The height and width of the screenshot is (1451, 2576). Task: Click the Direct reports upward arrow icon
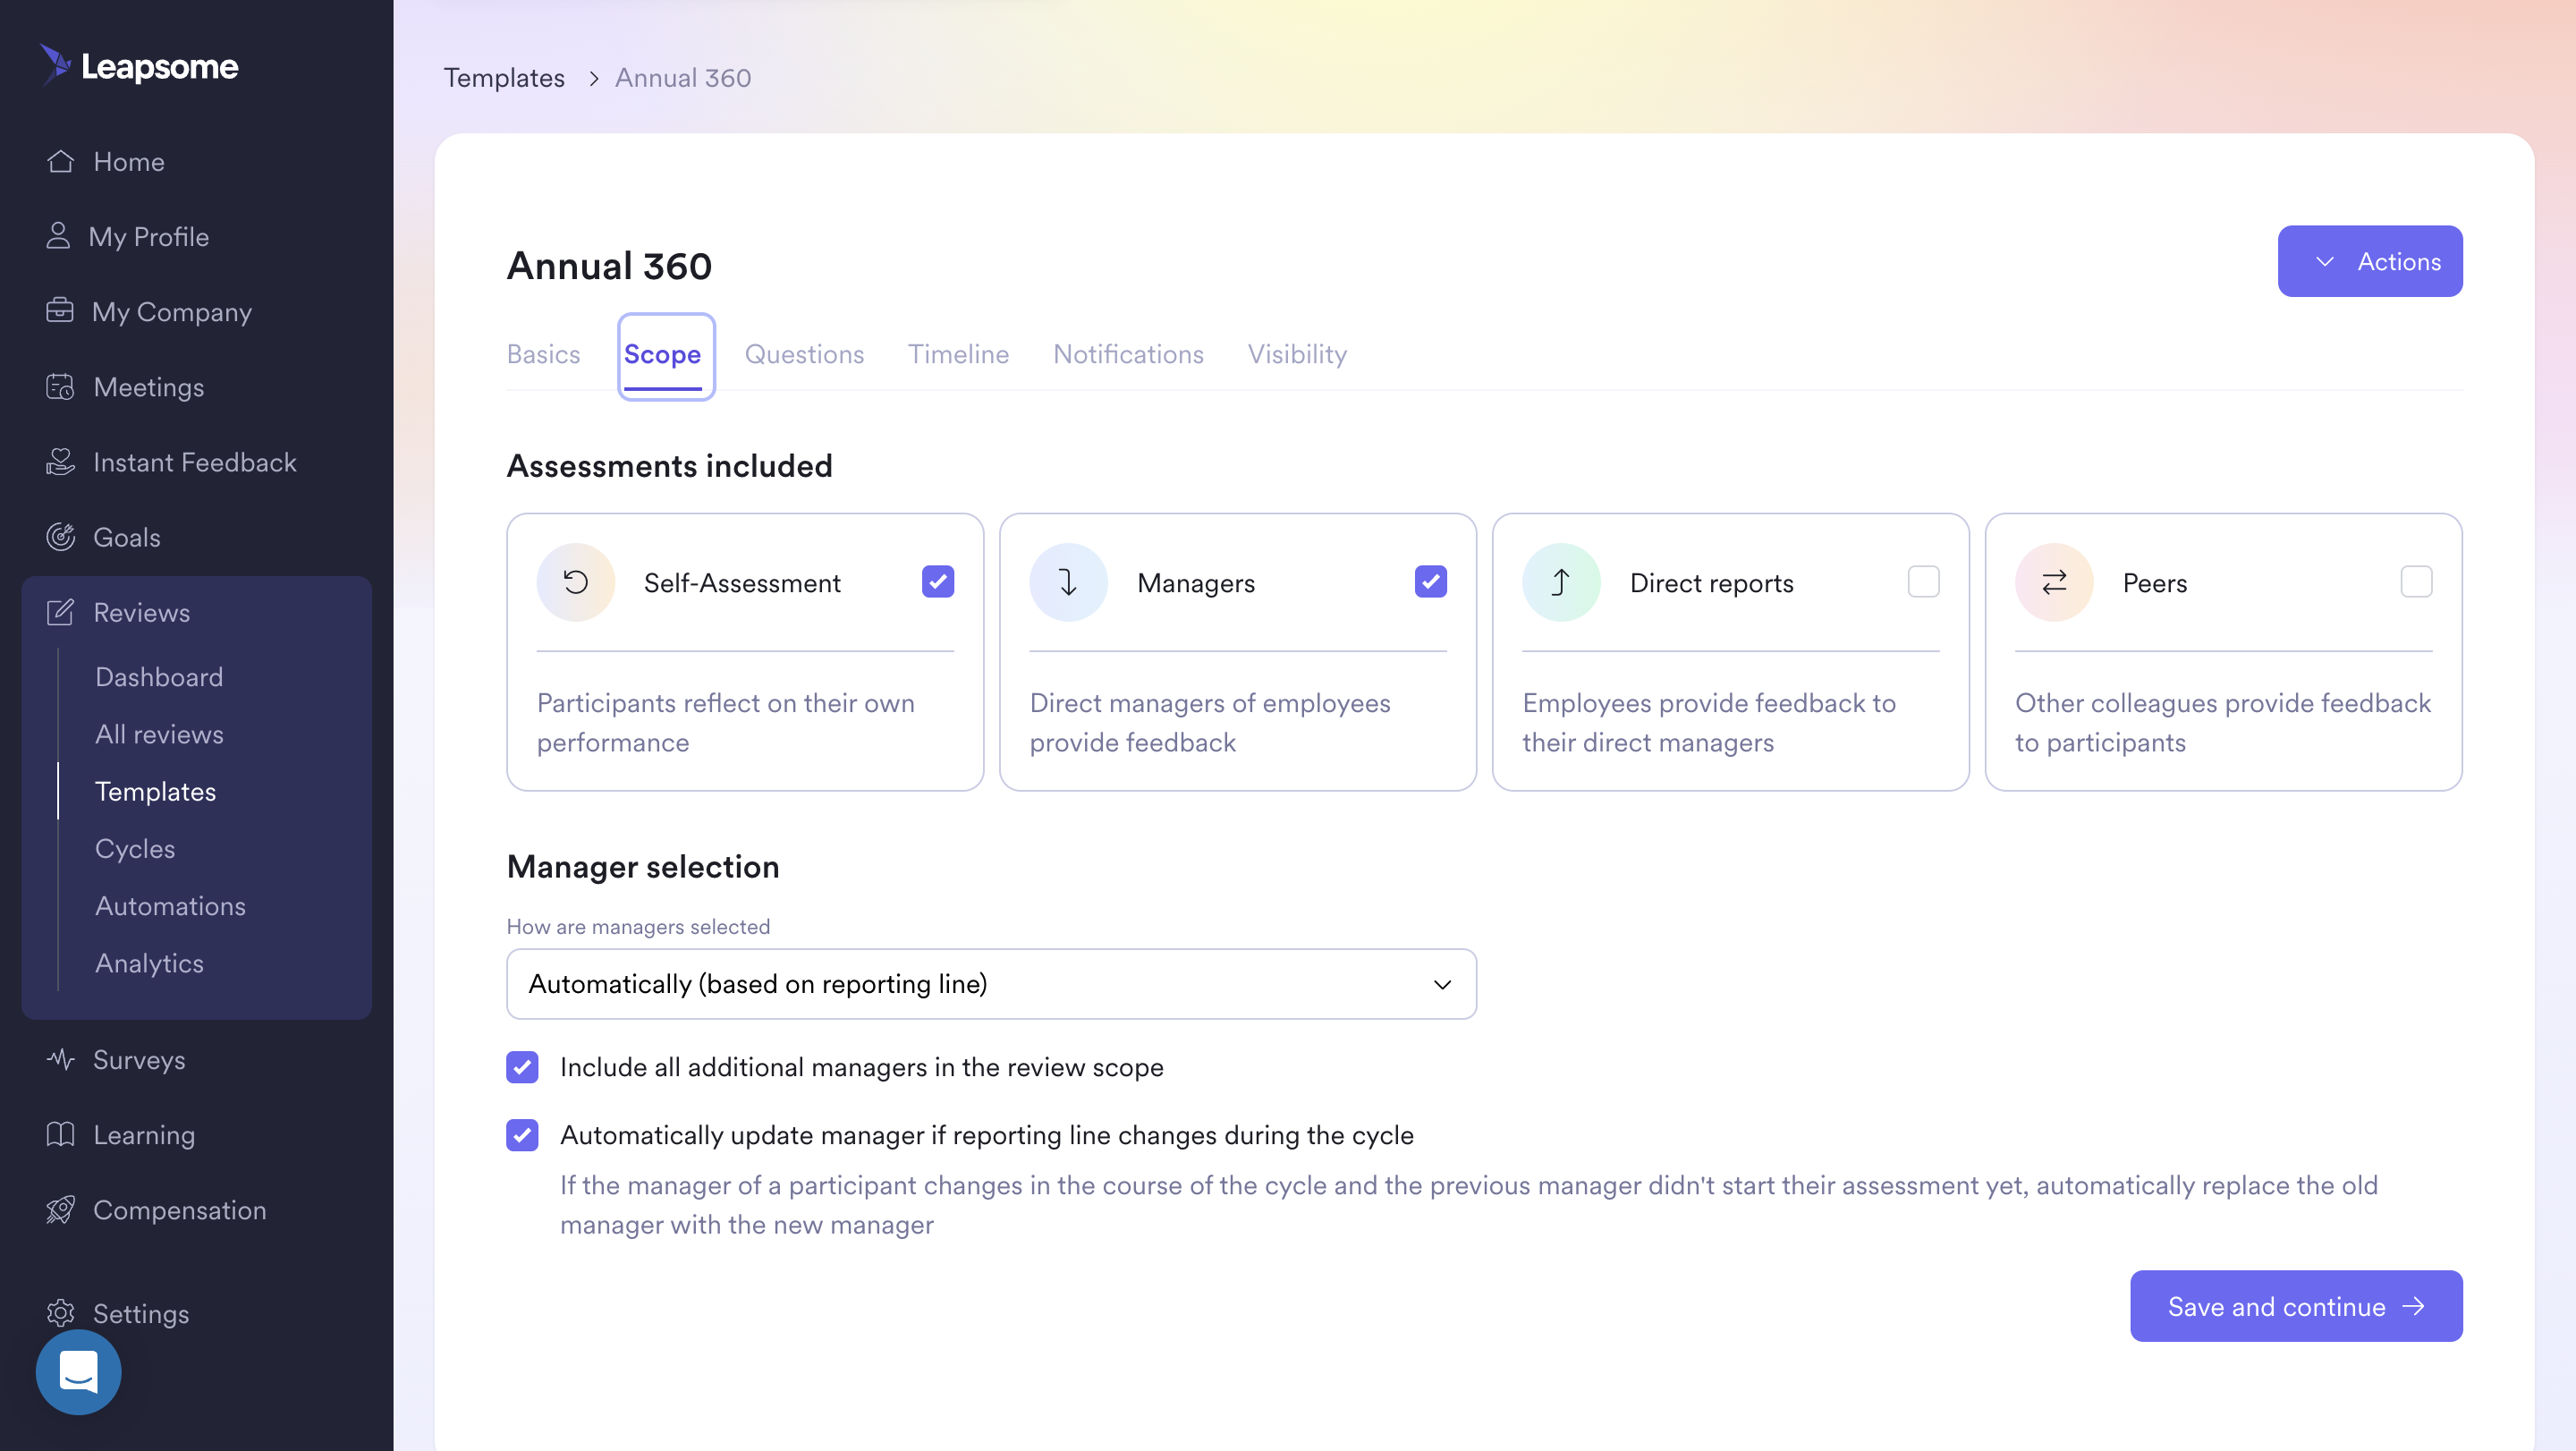click(x=1561, y=582)
